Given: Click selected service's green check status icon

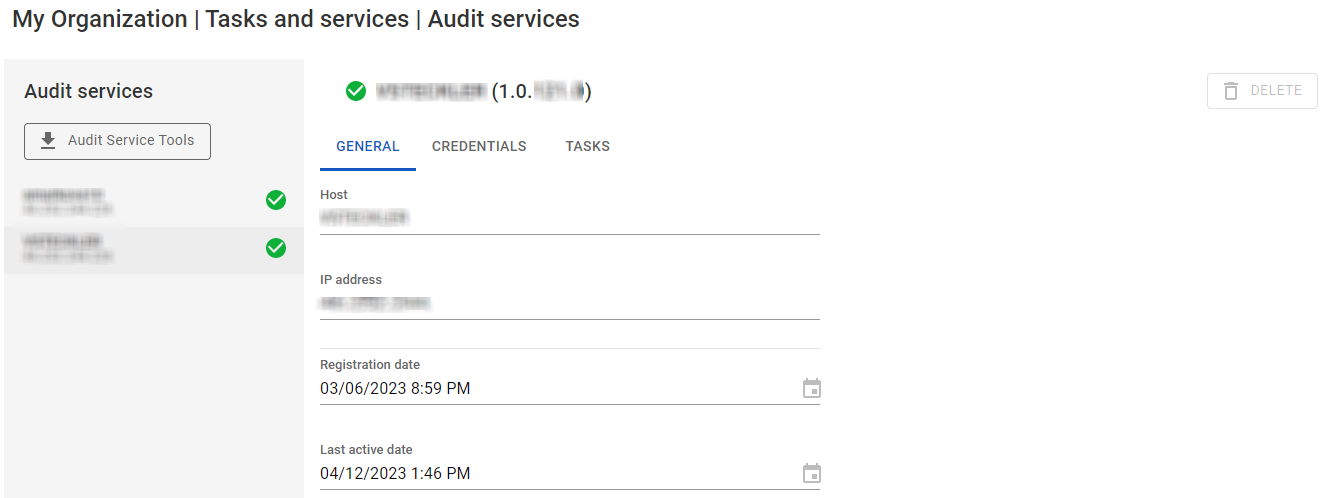Looking at the screenshot, I should 276,248.
